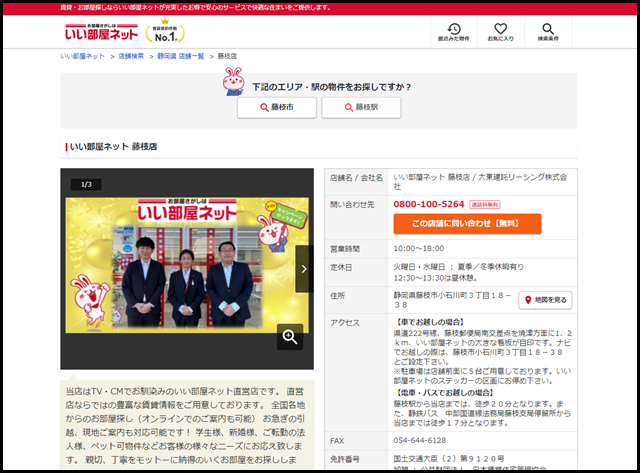This screenshot has height=473, width=640.
Task: Open map via 地図を見る button
Action: click(545, 300)
